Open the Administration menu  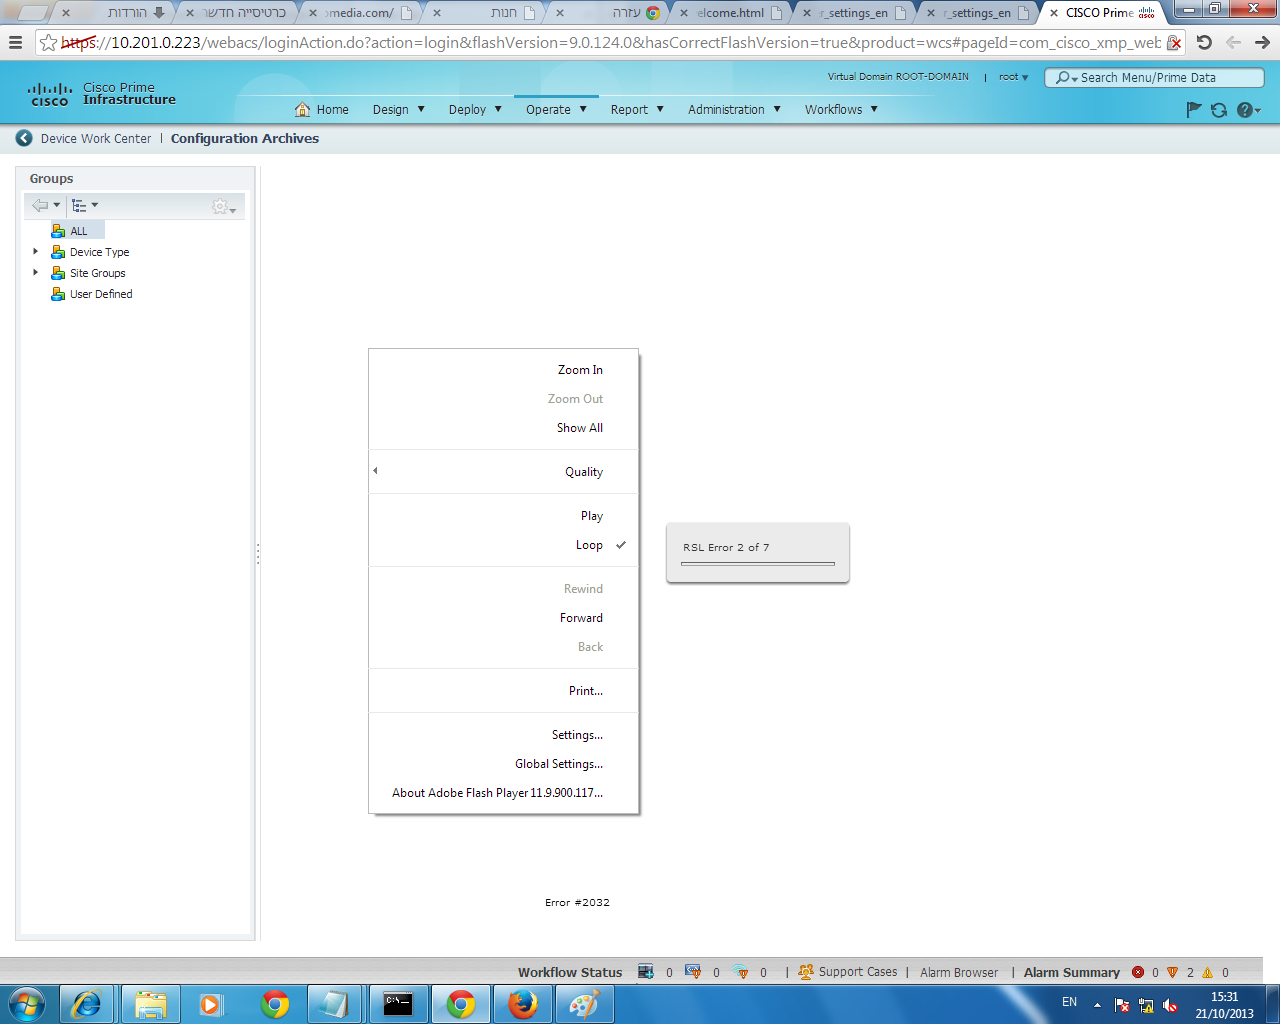click(734, 109)
